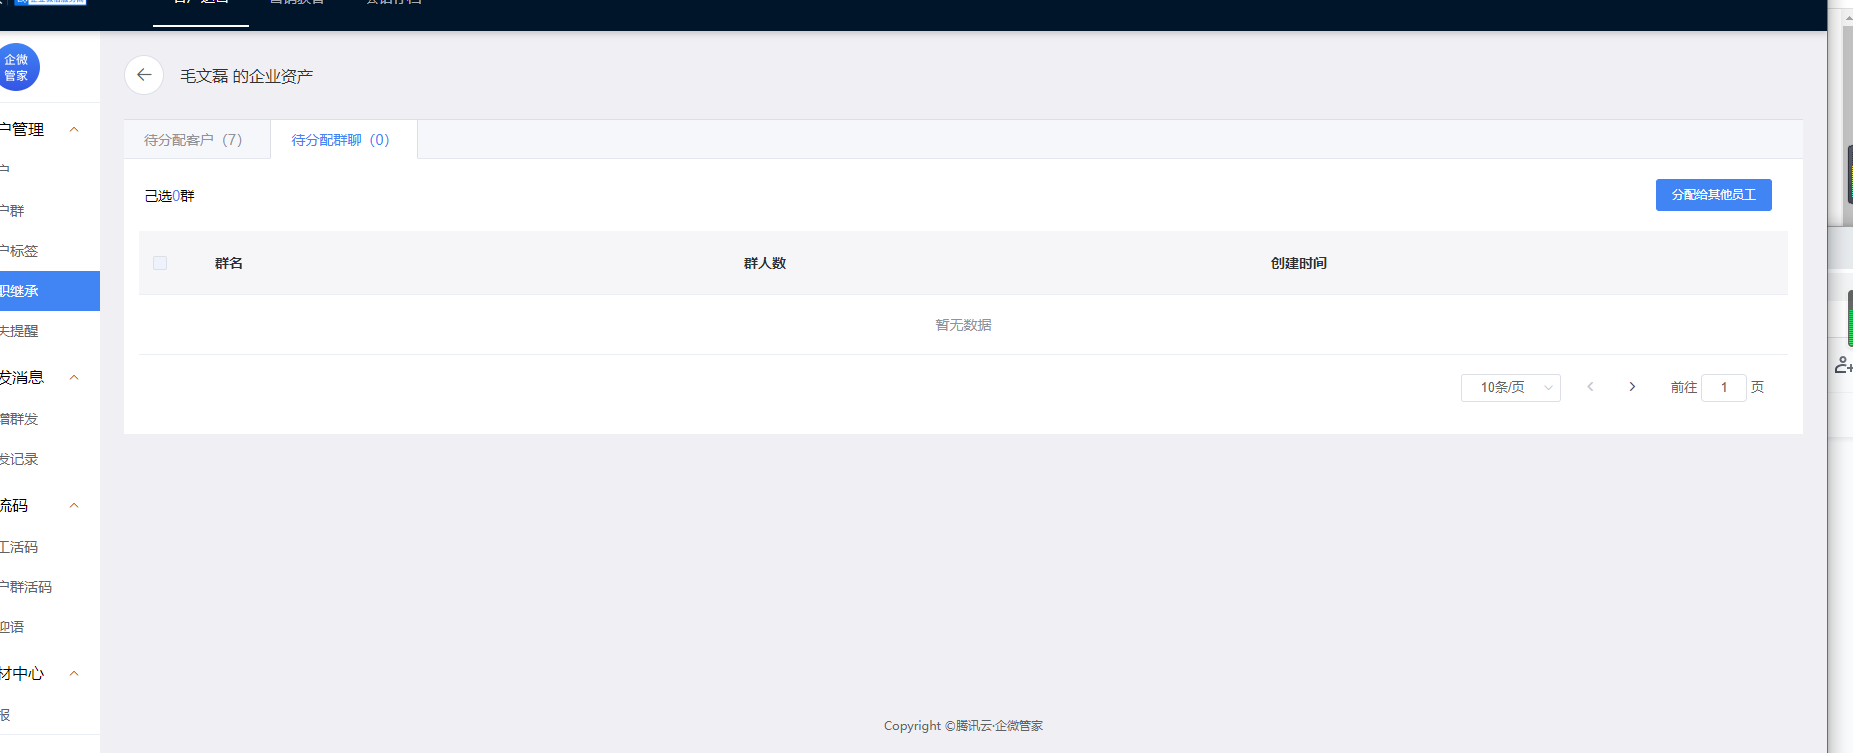Click the back arrow beside 毛文磊 的企业资产
This screenshot has width=1853, height=753.
point(144,75)
